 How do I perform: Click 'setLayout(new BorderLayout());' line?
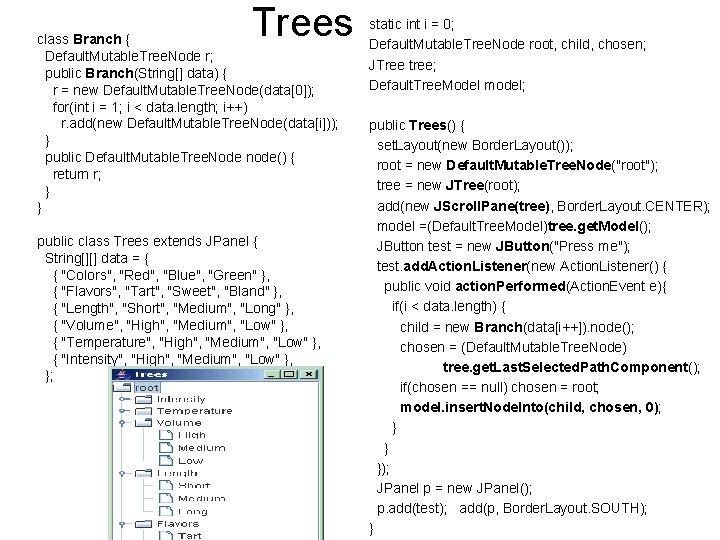click(475, 145)
